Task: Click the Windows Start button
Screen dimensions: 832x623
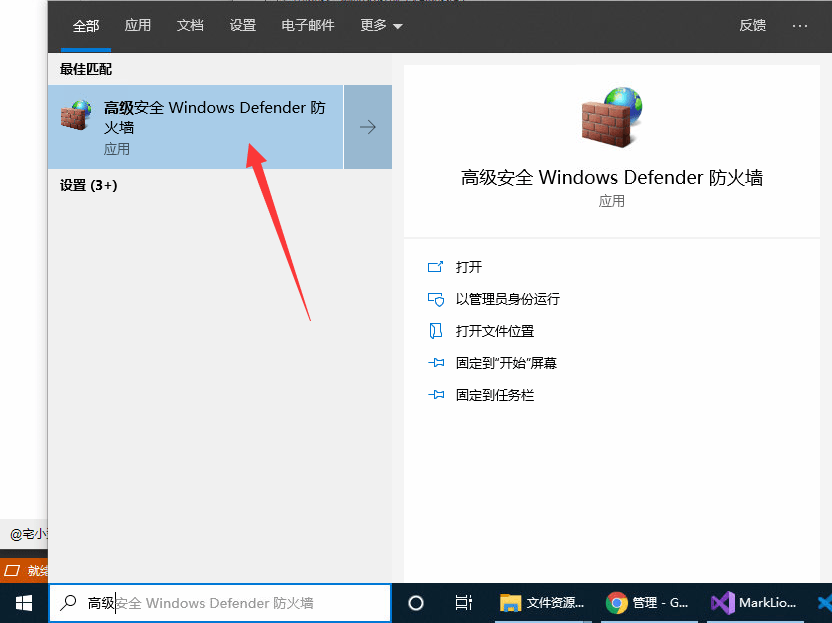Action: [x=24, y=603]
